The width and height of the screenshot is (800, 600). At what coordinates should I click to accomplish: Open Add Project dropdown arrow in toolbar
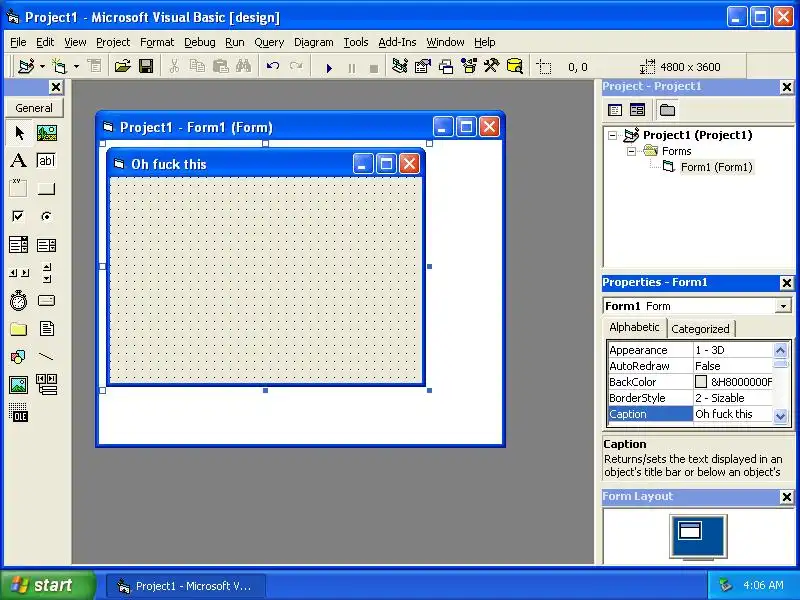click(42, 66)
